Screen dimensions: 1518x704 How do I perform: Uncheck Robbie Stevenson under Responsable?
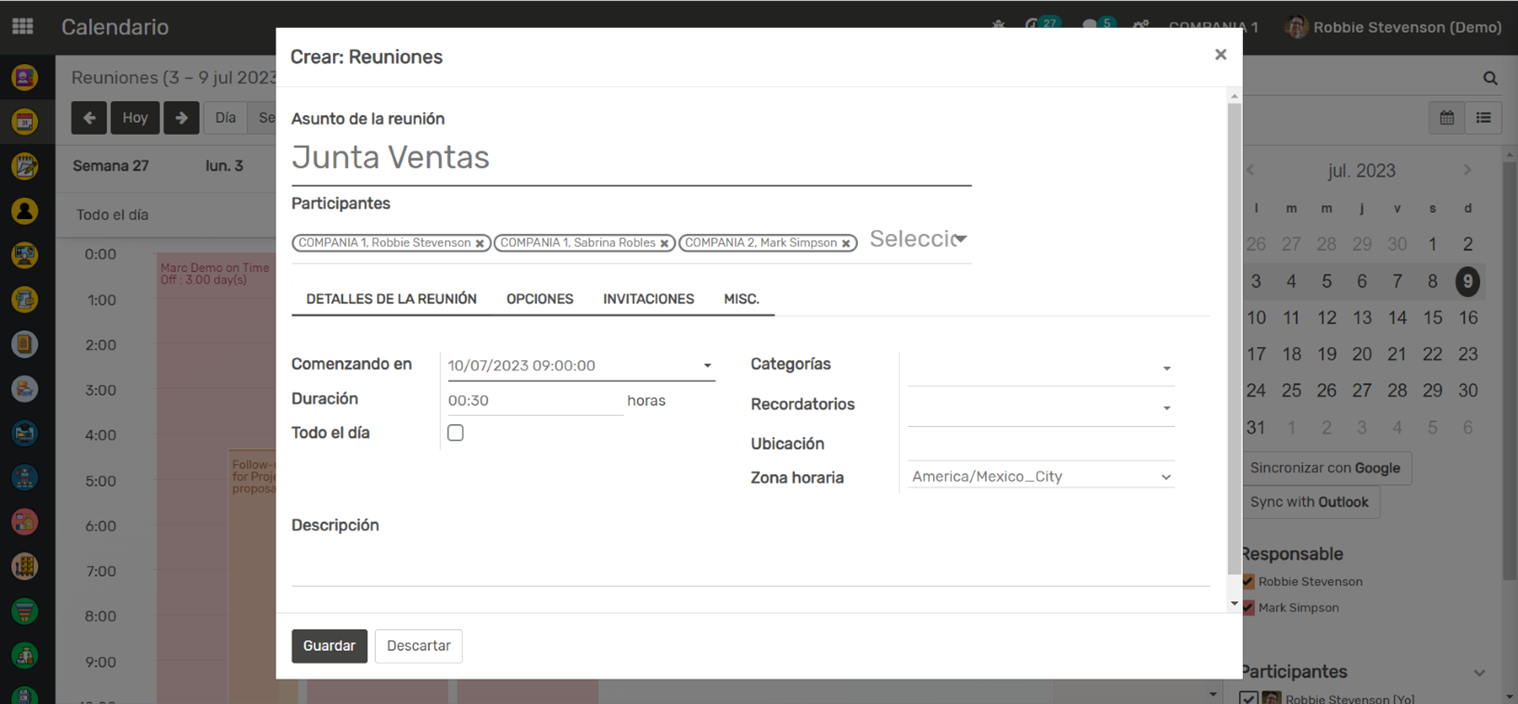coord(1247,581)
